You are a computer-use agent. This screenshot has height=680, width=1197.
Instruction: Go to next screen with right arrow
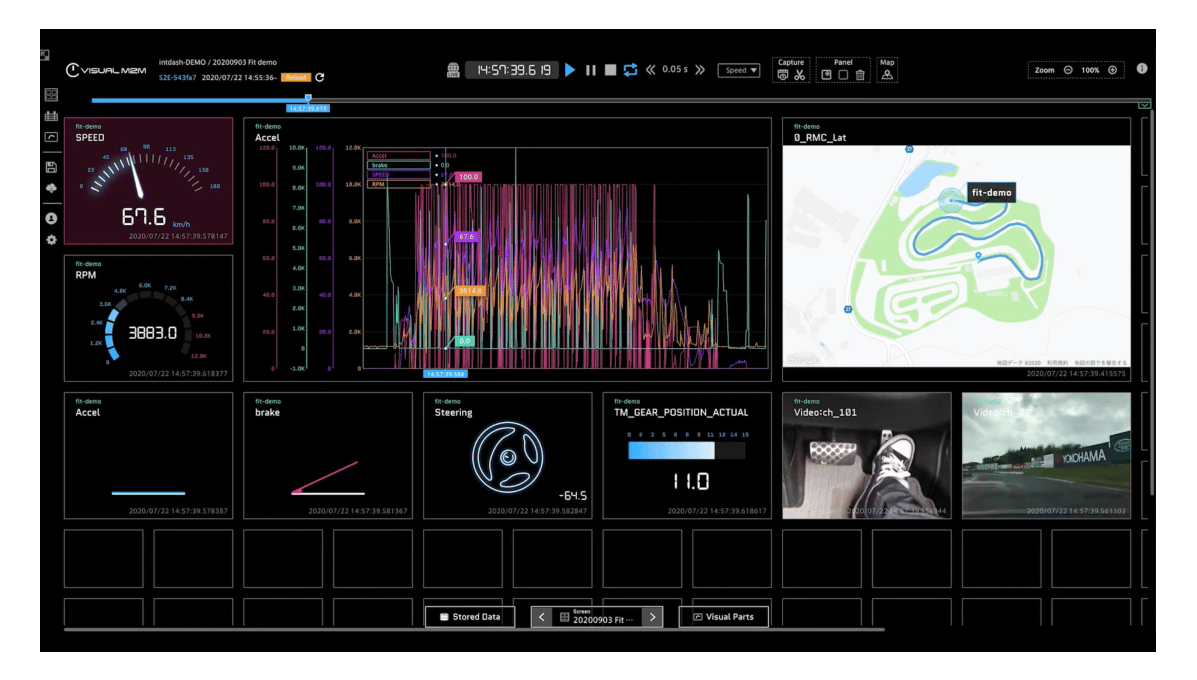tap(653, 617)
